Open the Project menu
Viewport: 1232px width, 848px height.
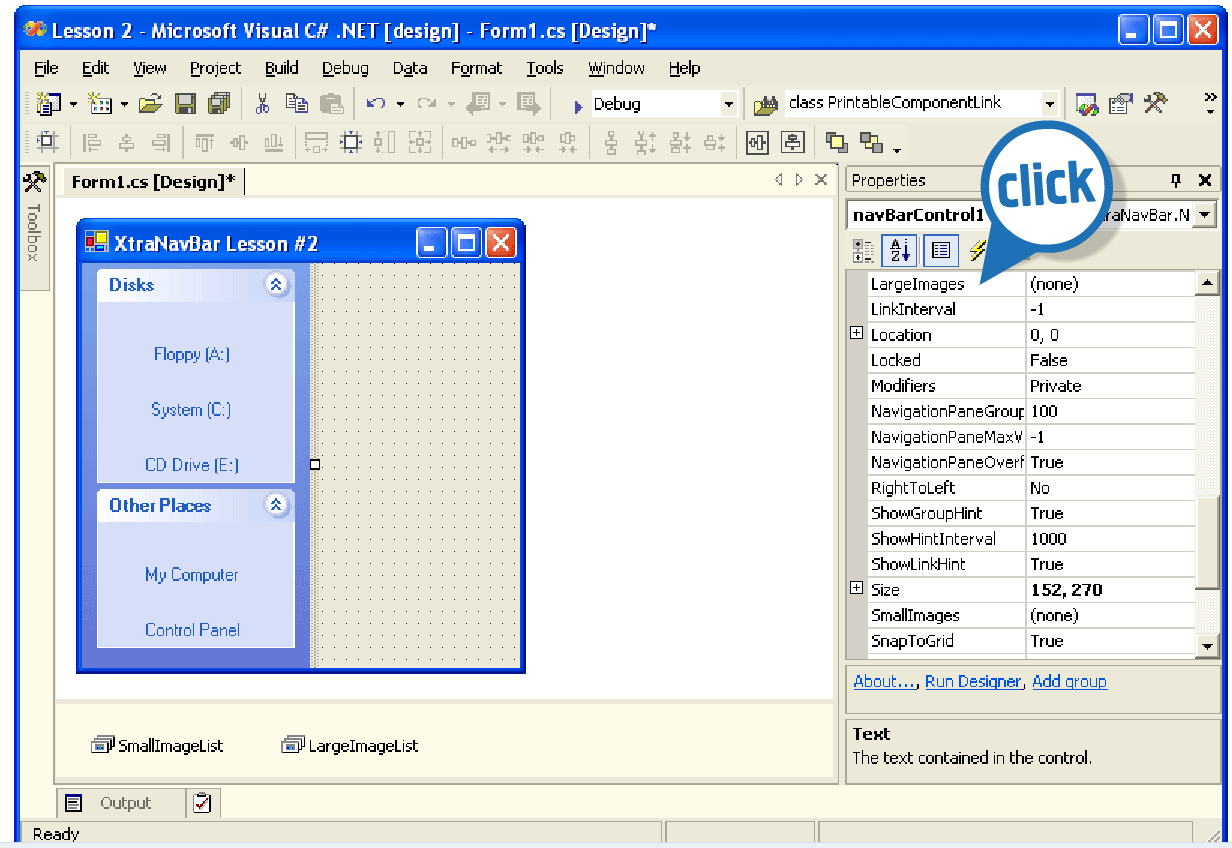point(215,68)
